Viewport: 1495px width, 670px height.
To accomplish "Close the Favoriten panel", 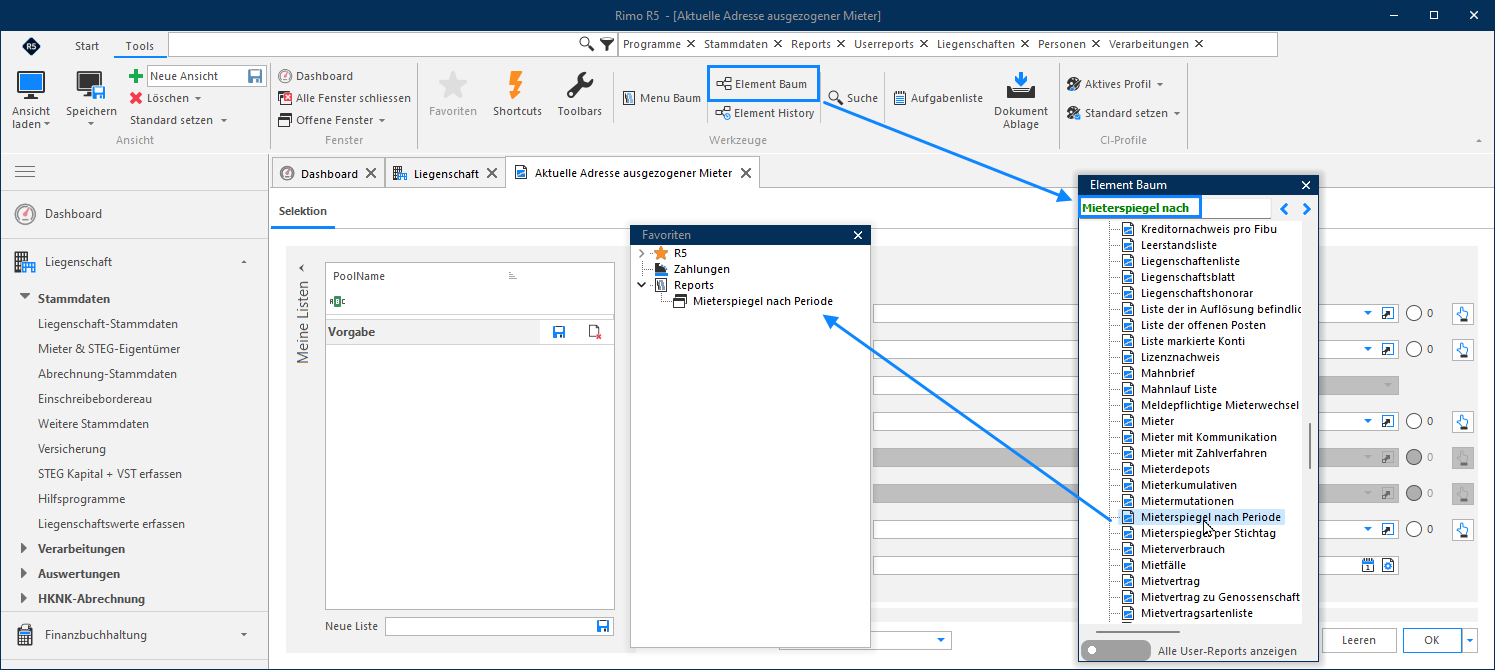I will [x=857, y=235].
